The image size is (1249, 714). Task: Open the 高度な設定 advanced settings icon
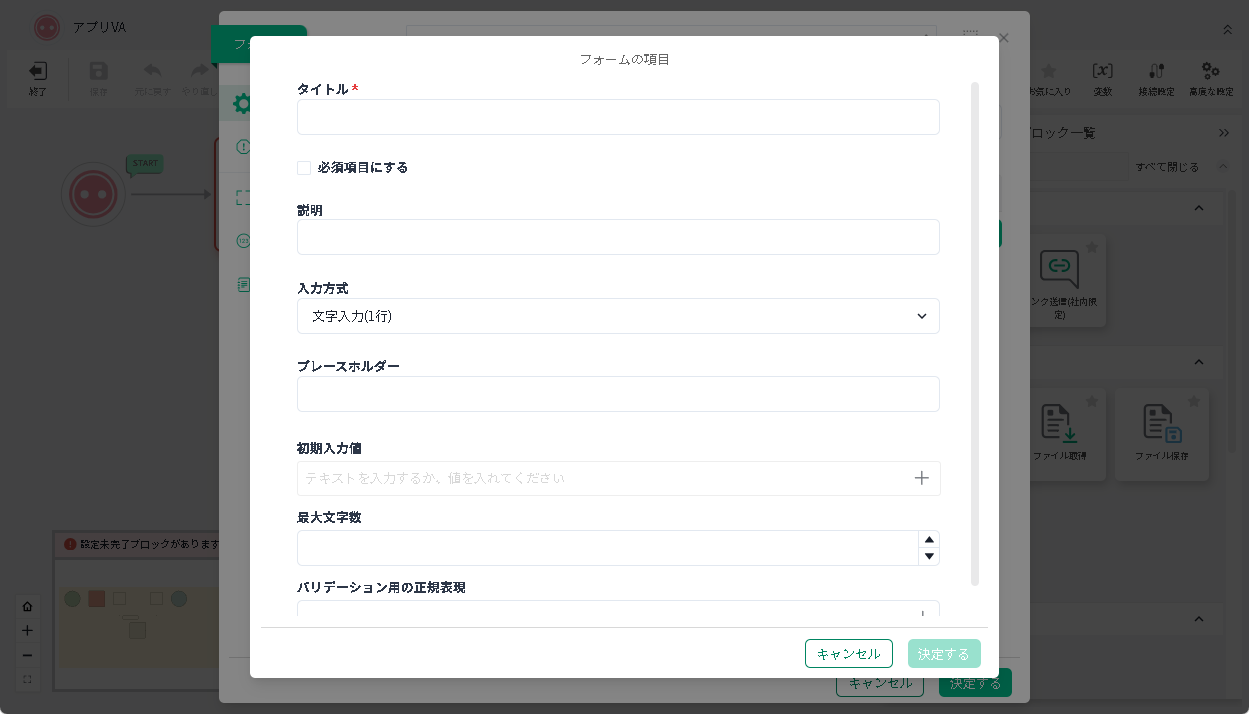coord(1211,72)
